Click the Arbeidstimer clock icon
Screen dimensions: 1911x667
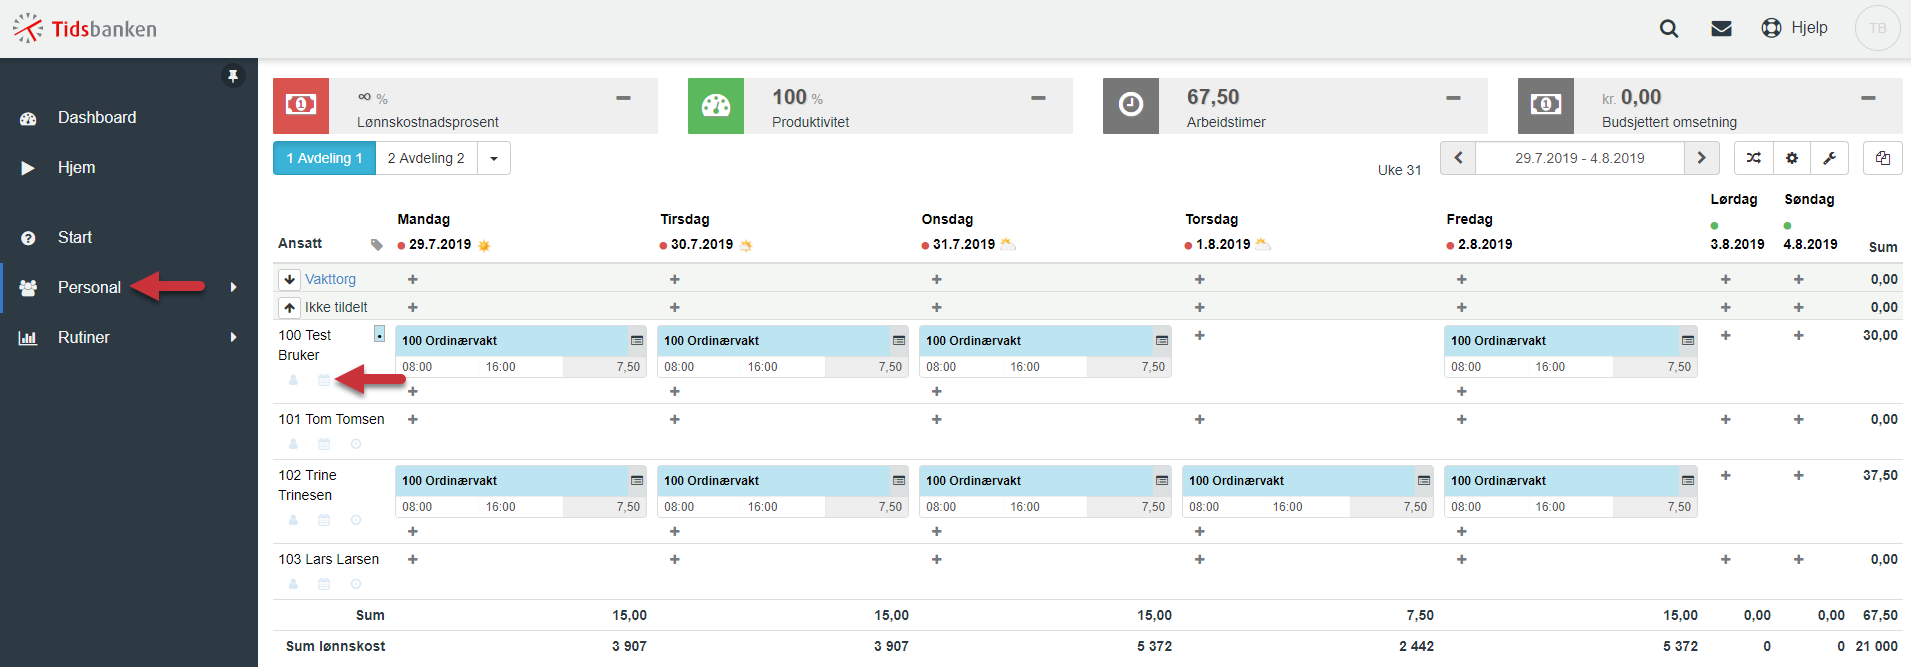tap(1131, 106)
